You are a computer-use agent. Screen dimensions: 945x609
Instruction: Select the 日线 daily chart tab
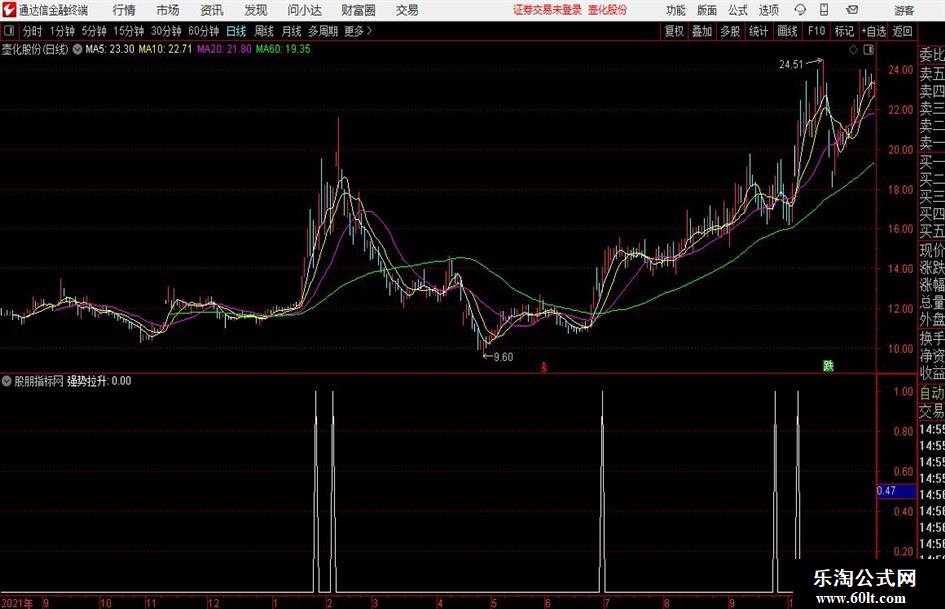point(236,31)
